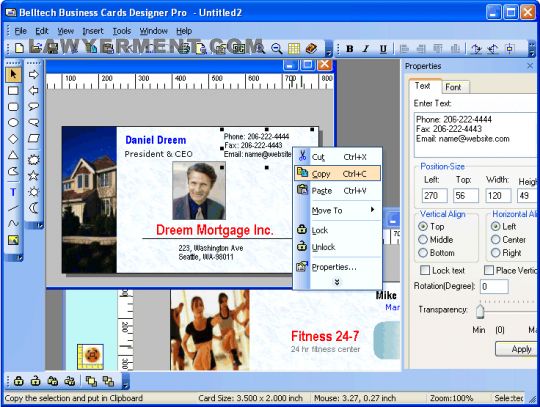
Task: Select the rectangle shape tool
Action: coord(13,91)
